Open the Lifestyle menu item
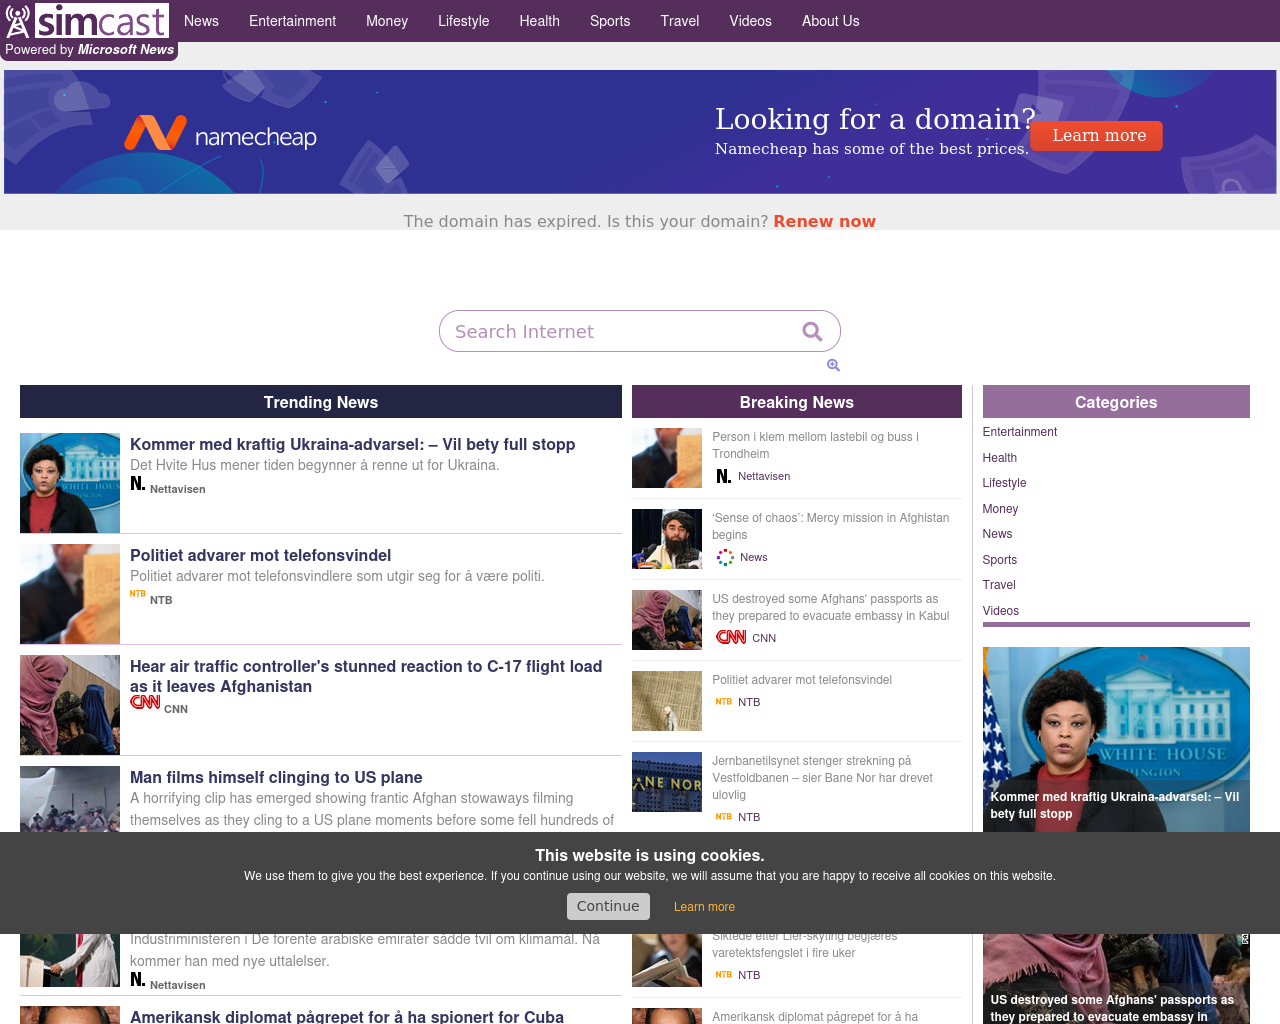The image size is (1280, 1024). coord(464,21)
